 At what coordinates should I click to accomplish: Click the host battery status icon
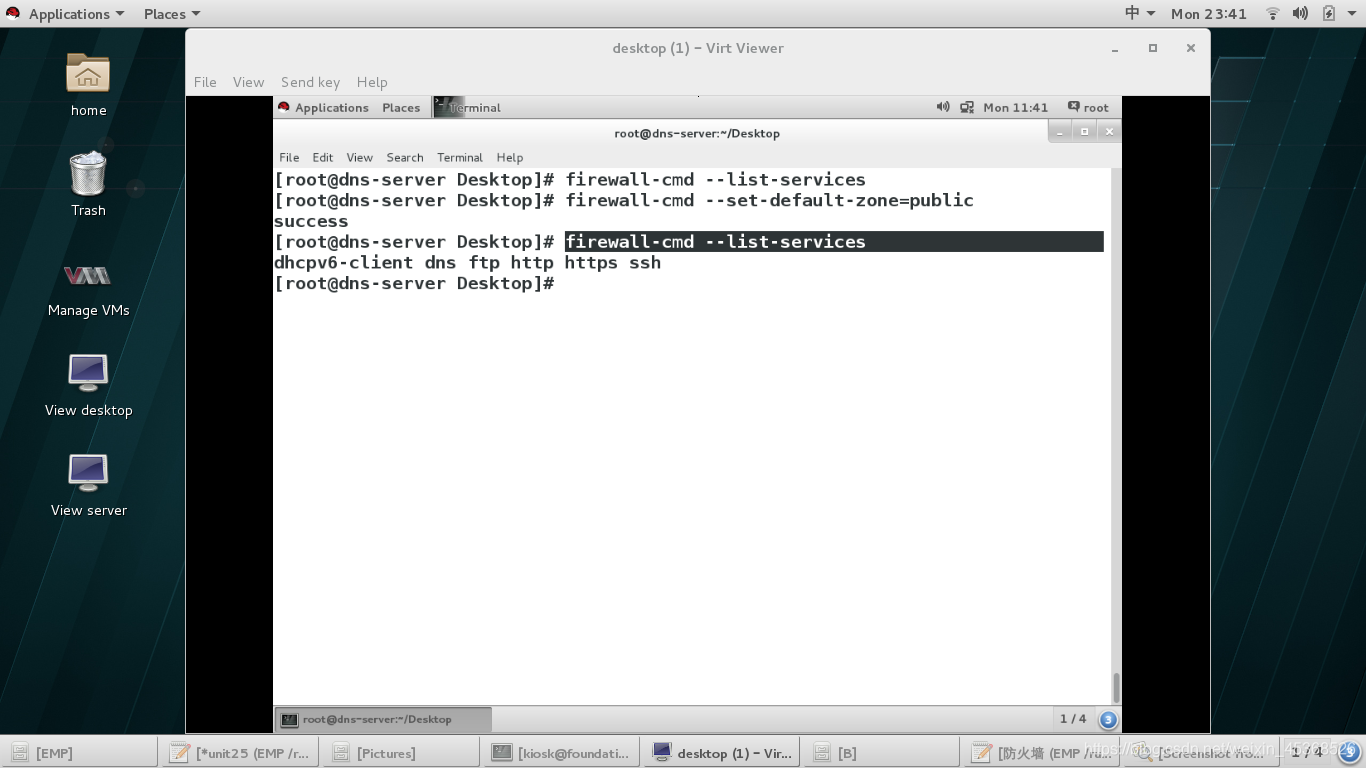point(1328,14)
